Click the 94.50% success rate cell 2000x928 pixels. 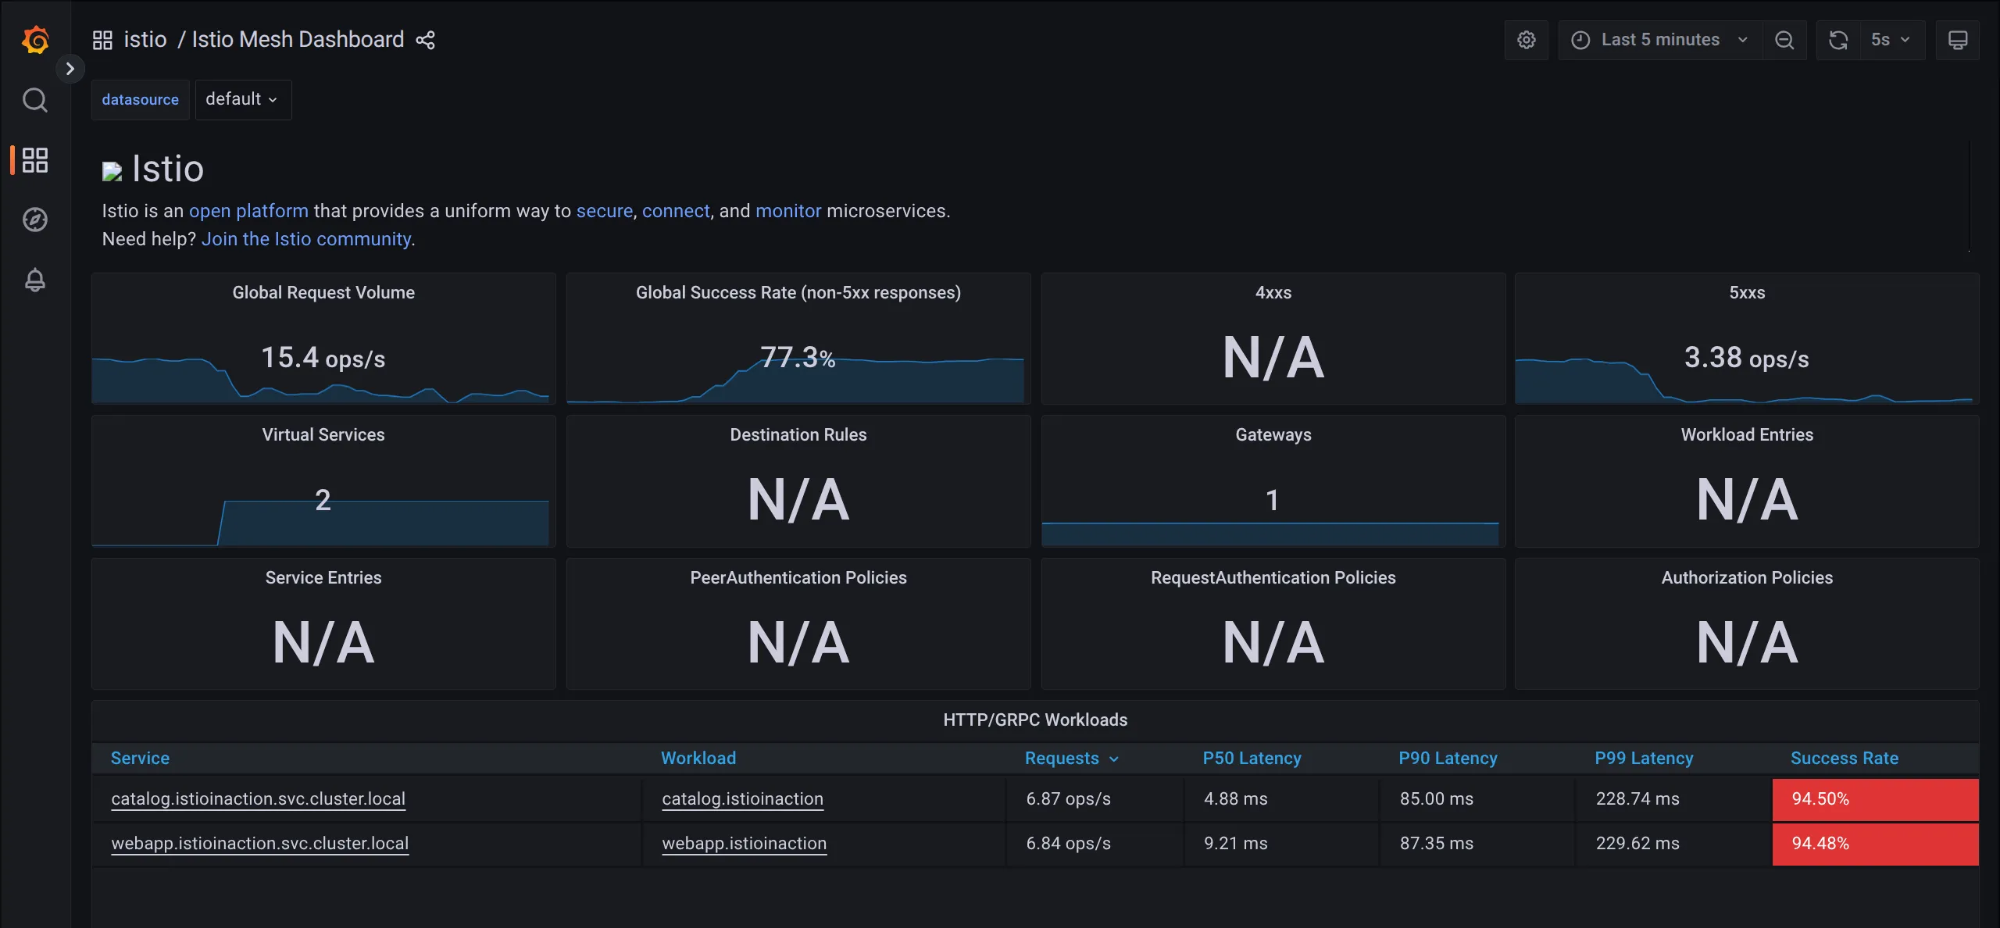tap(1875, 799)
